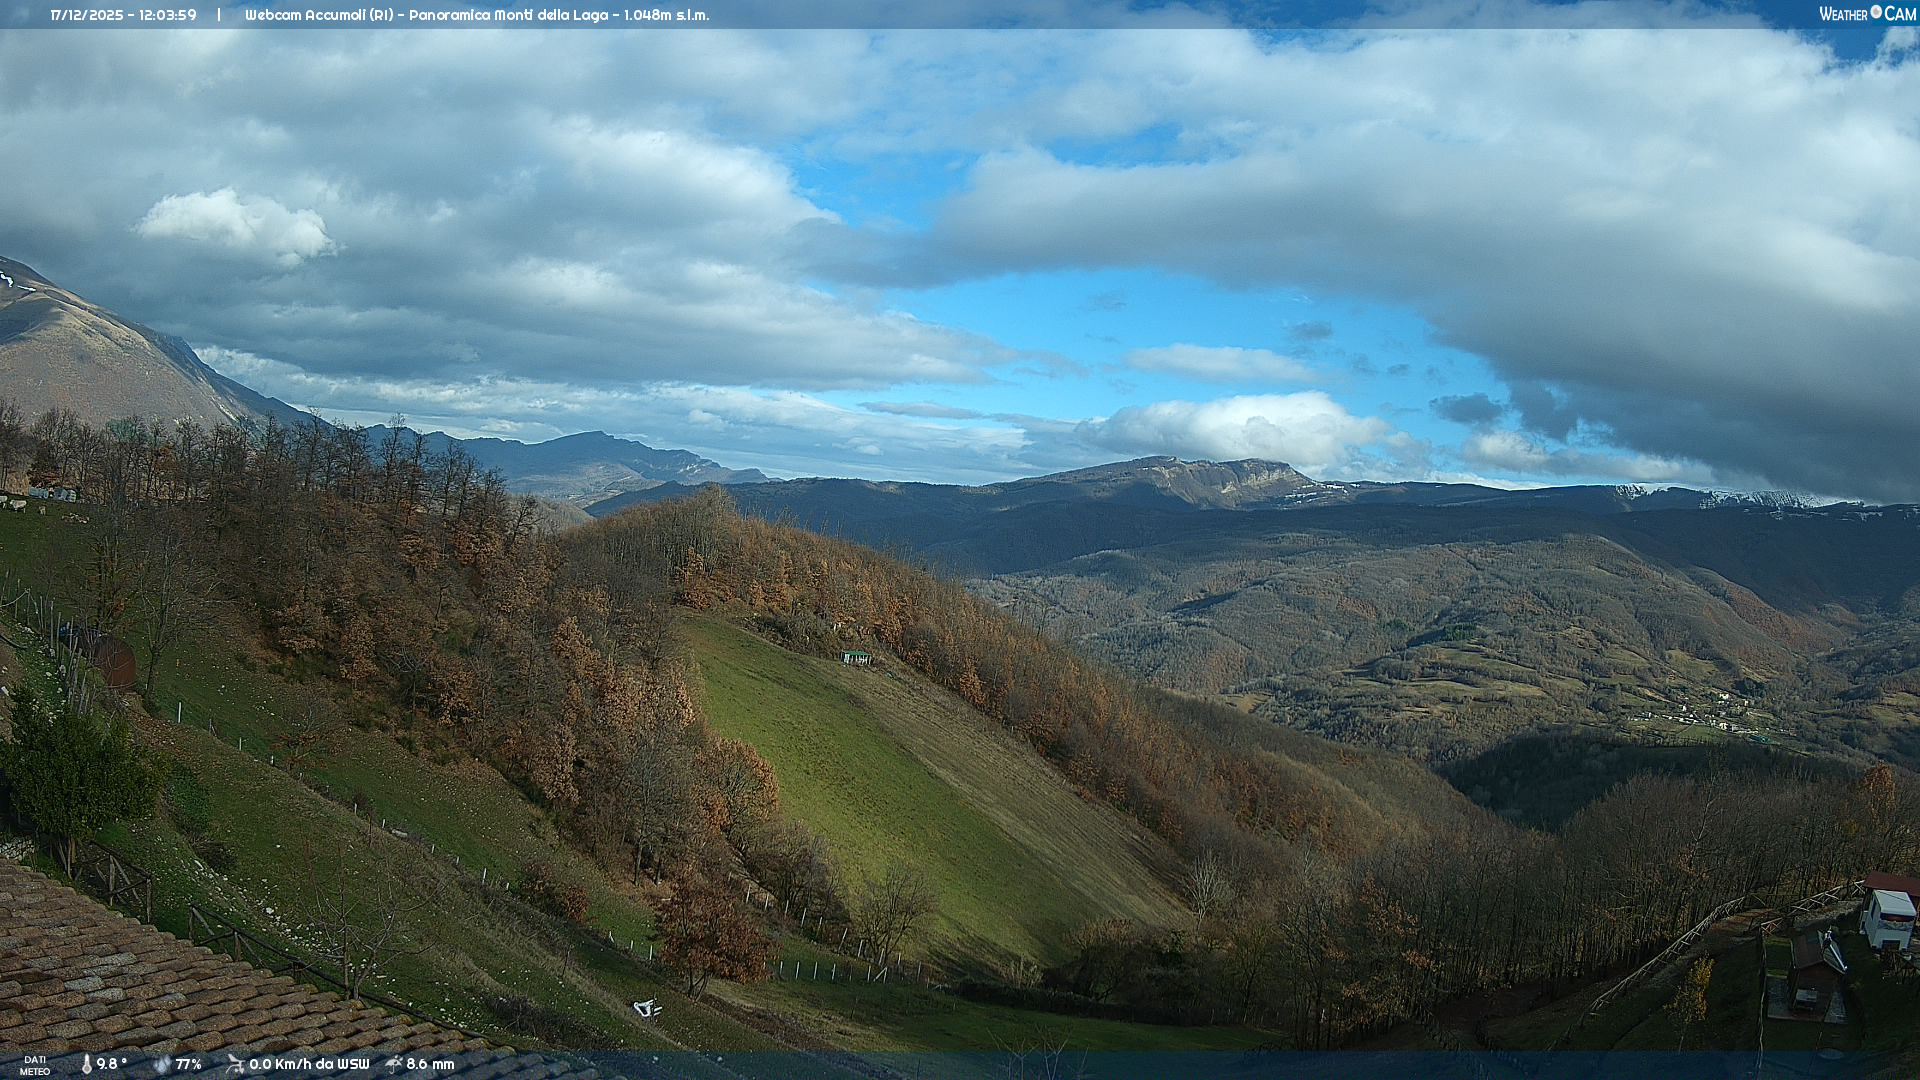The image size is (1920, 1080).
Task: Click the vertical separator after the timestamp
Action: click(219, 15)
